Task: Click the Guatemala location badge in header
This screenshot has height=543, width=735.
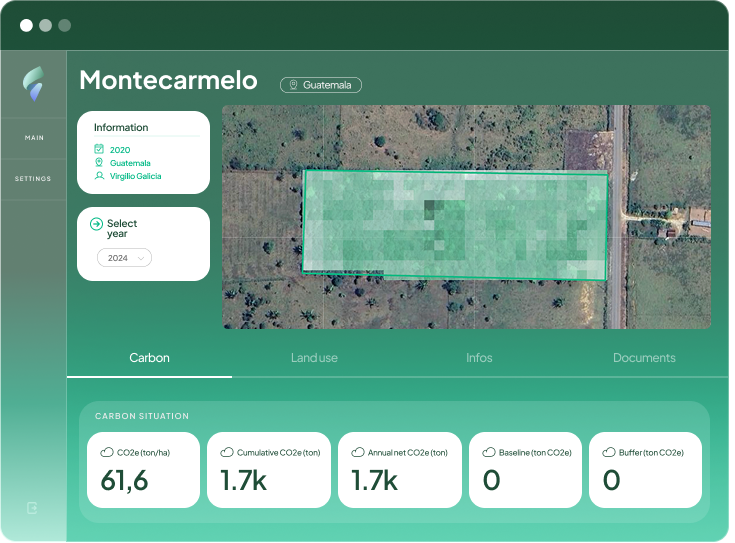Action: coord(321,85)
